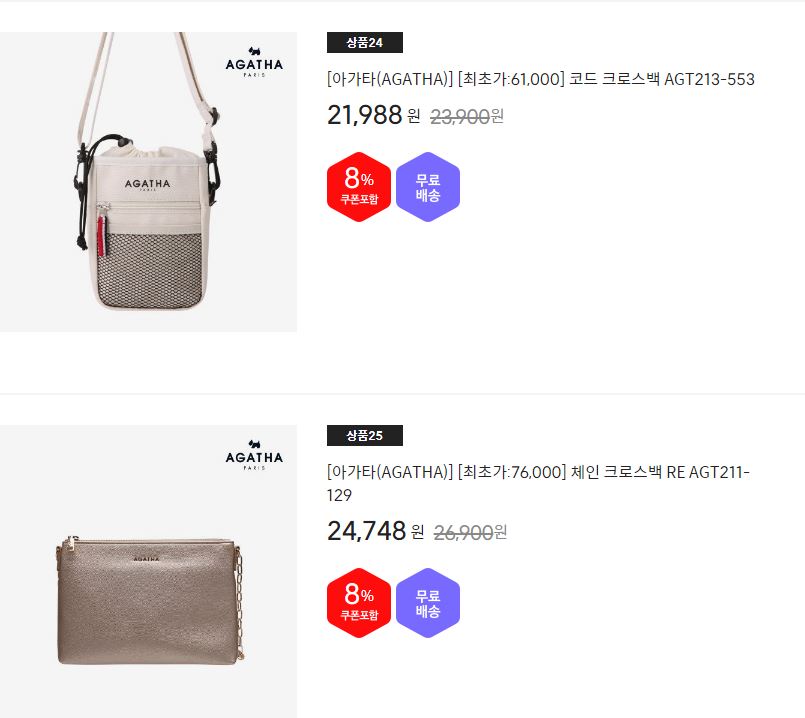This screenshot has width=805, height=718.
Task: Click the crossed-out 23,900원 original price
Action: click(x=467, y=117)
